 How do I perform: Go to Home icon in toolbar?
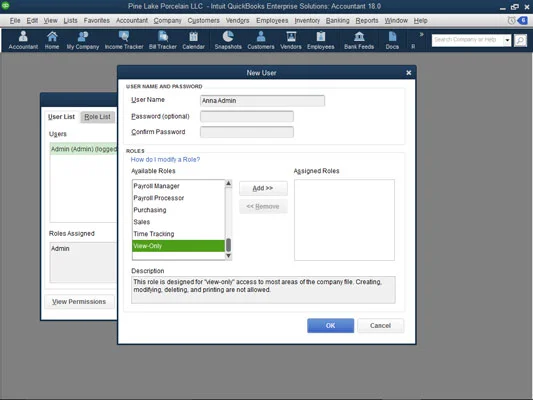52,40
